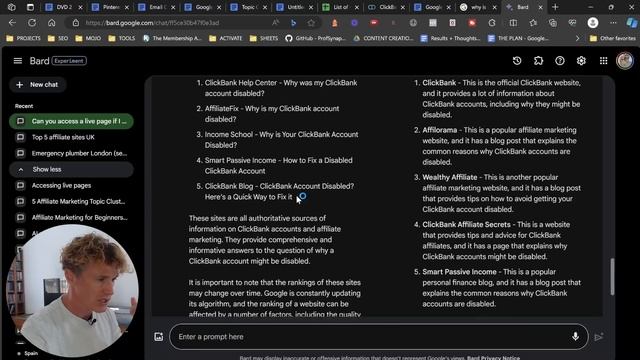Open the Bing chat icon in address bar

293,23
